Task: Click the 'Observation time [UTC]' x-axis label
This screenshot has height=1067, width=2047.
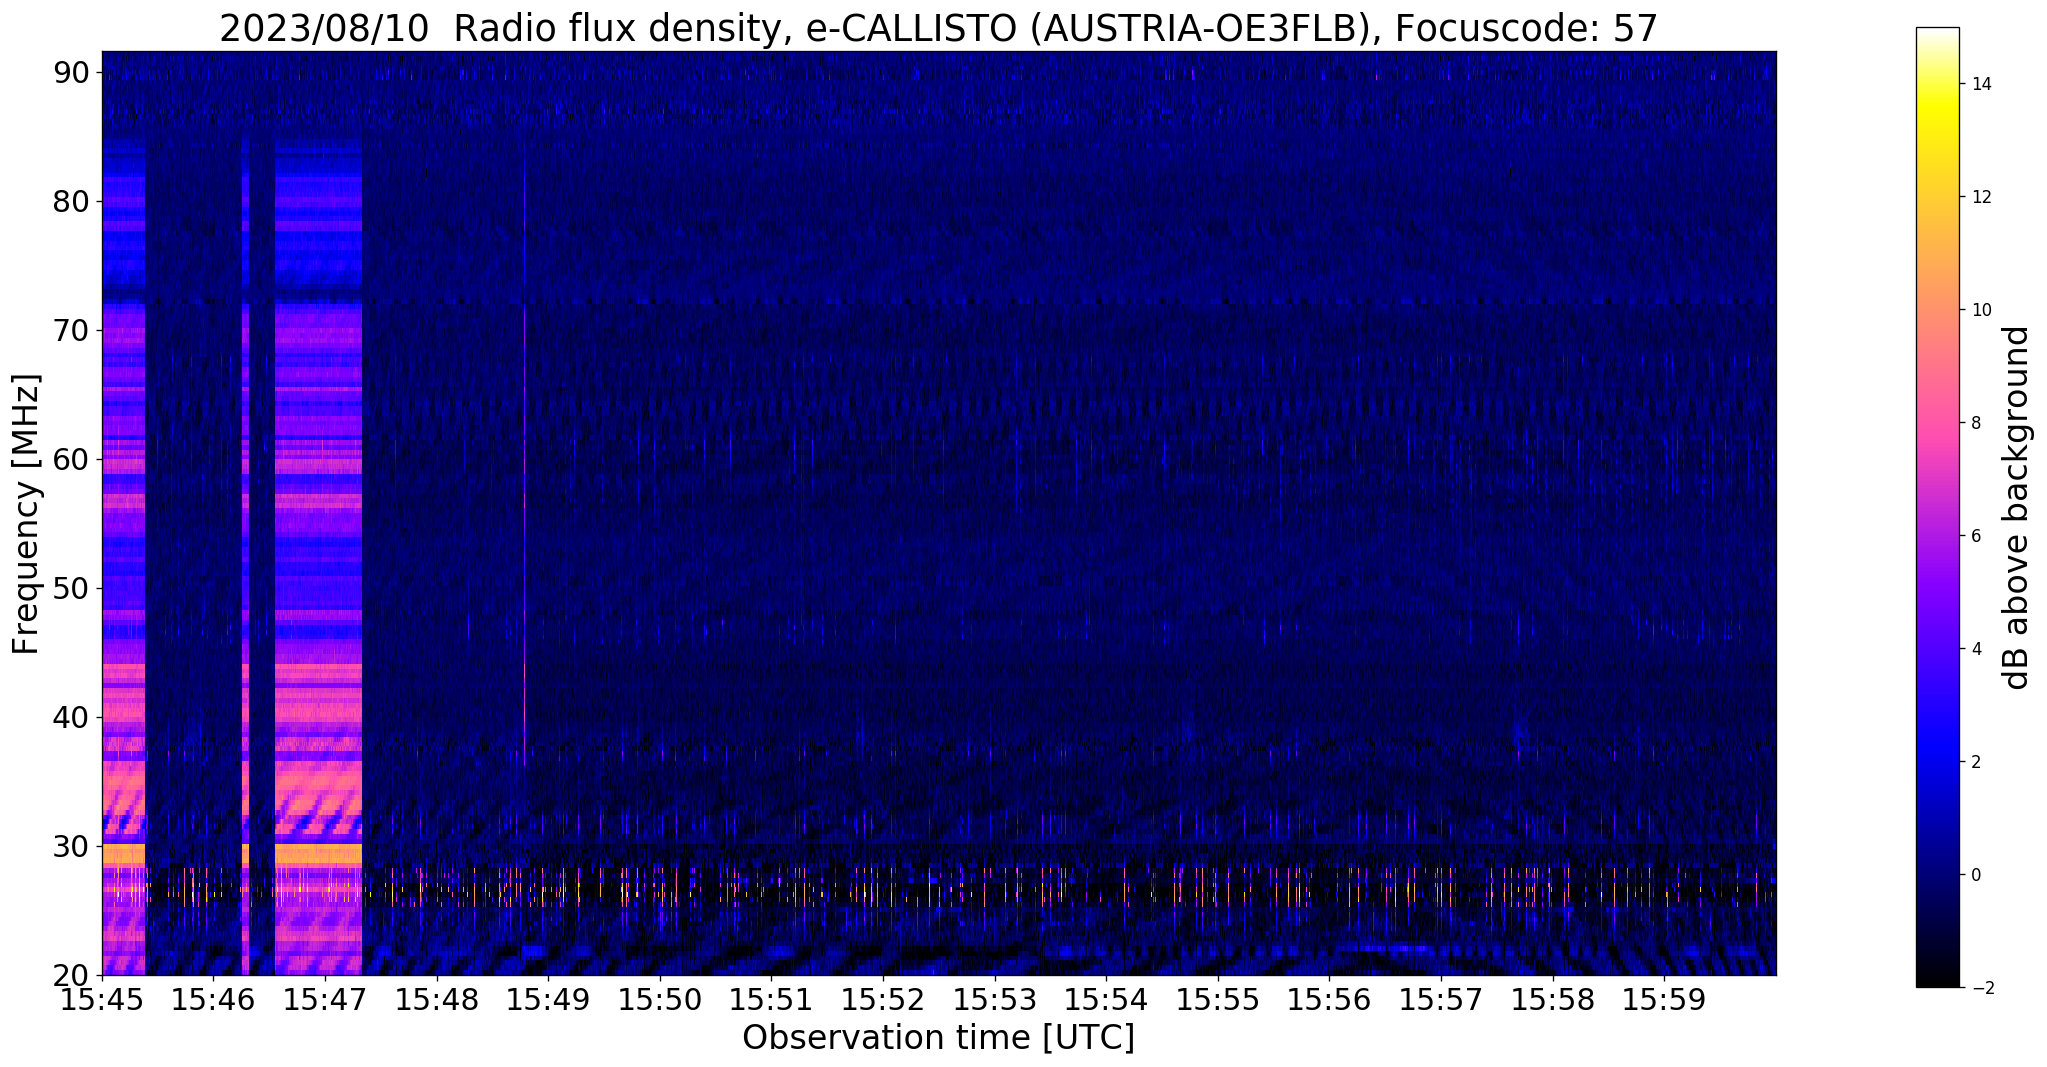Action: [x=938, y=1038]
